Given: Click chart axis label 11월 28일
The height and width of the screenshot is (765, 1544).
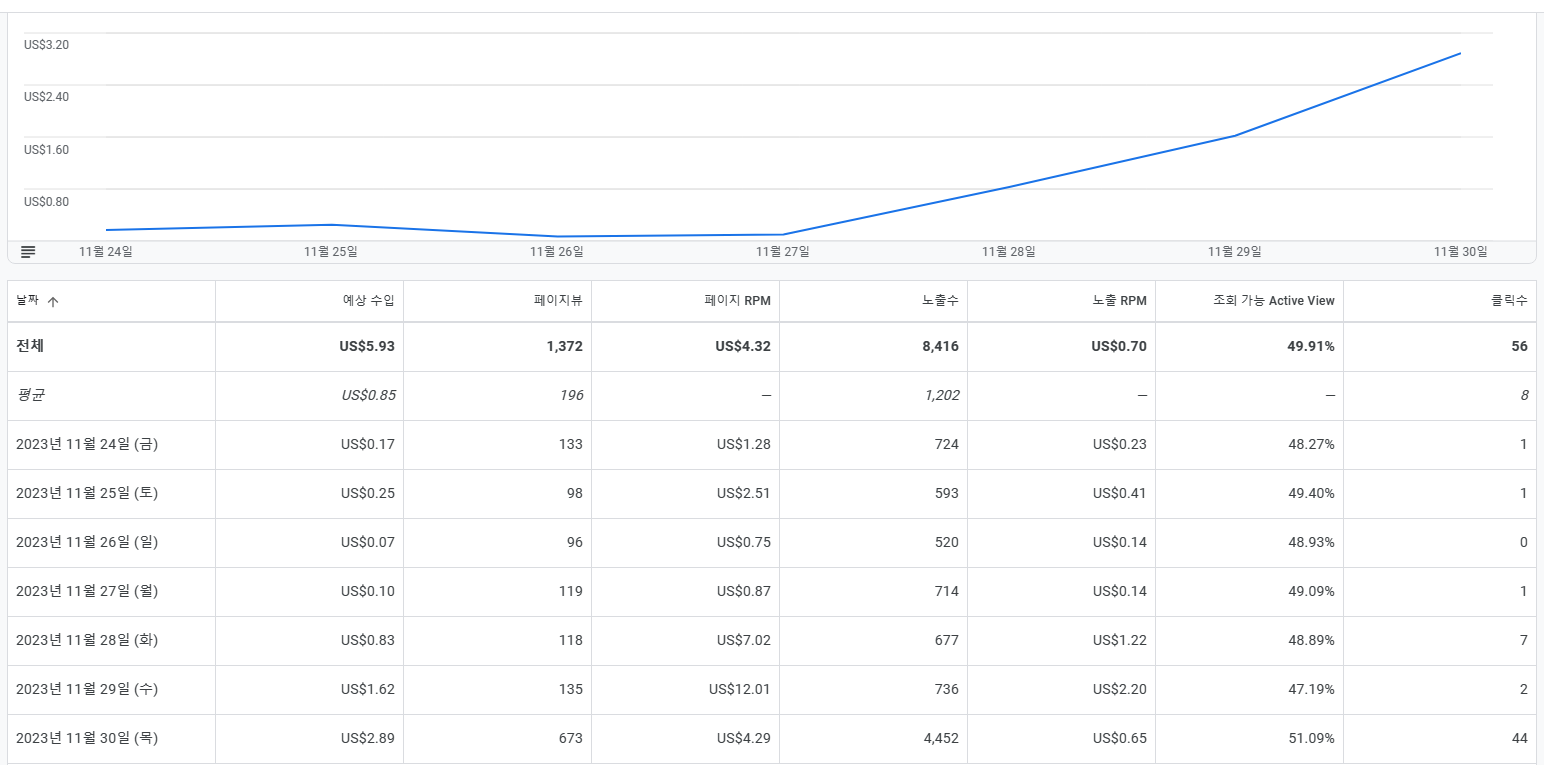Looking at the screenshot, I should [1009, 252].
